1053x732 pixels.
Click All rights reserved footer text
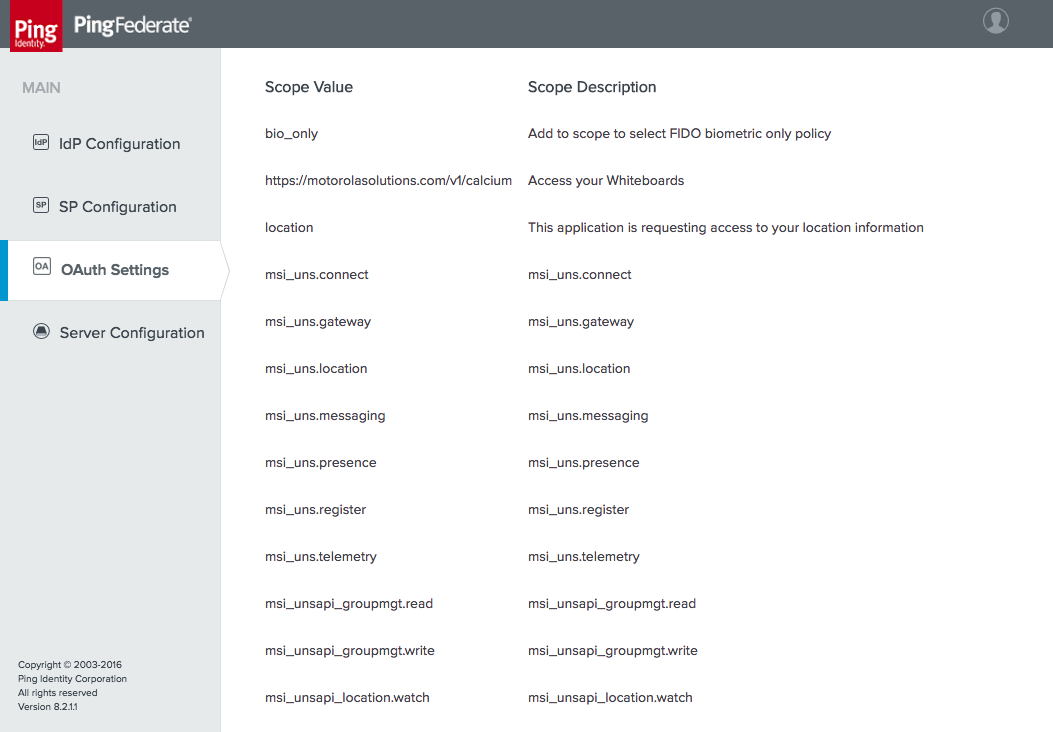(x=57, y=693)
